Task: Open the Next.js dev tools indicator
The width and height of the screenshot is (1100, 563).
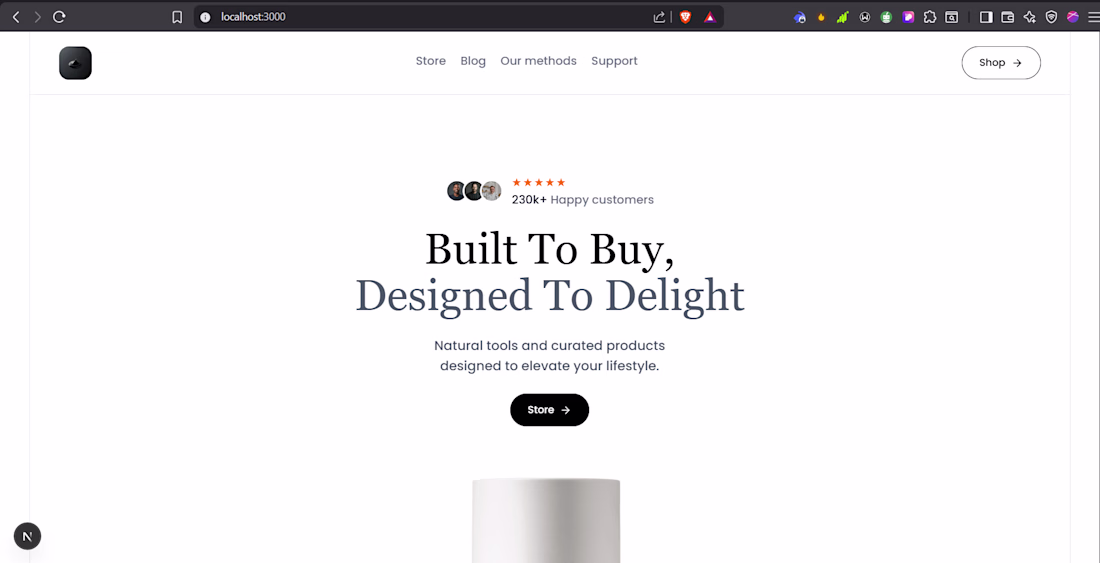Action: (x=27, y=536)
